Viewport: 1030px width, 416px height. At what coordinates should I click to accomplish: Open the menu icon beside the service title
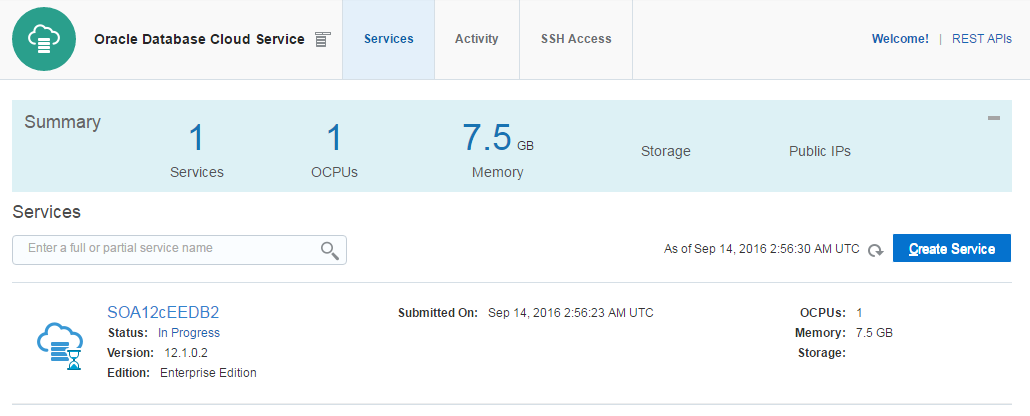pyautogui.click(x=322, y=40)
